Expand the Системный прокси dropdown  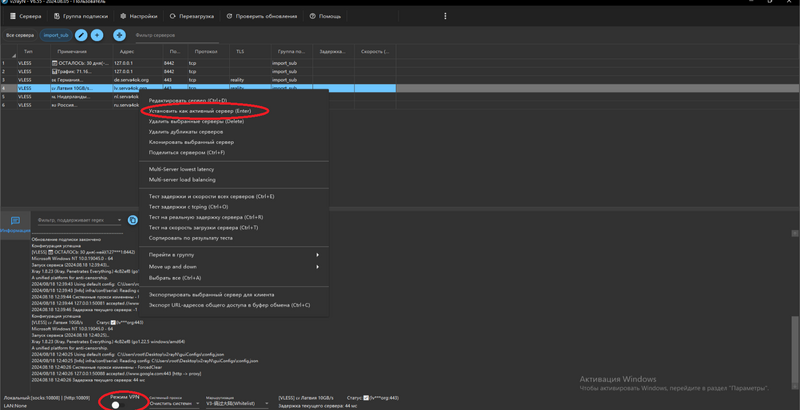coord(173,404)
